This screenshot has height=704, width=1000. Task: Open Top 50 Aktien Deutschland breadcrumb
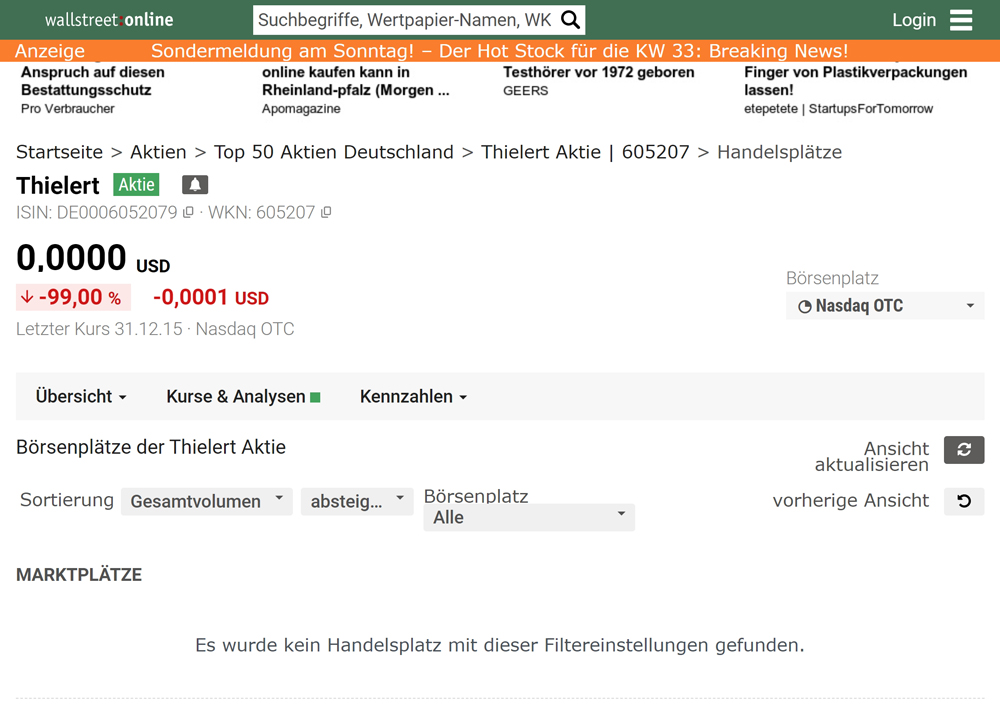(334, 152)
